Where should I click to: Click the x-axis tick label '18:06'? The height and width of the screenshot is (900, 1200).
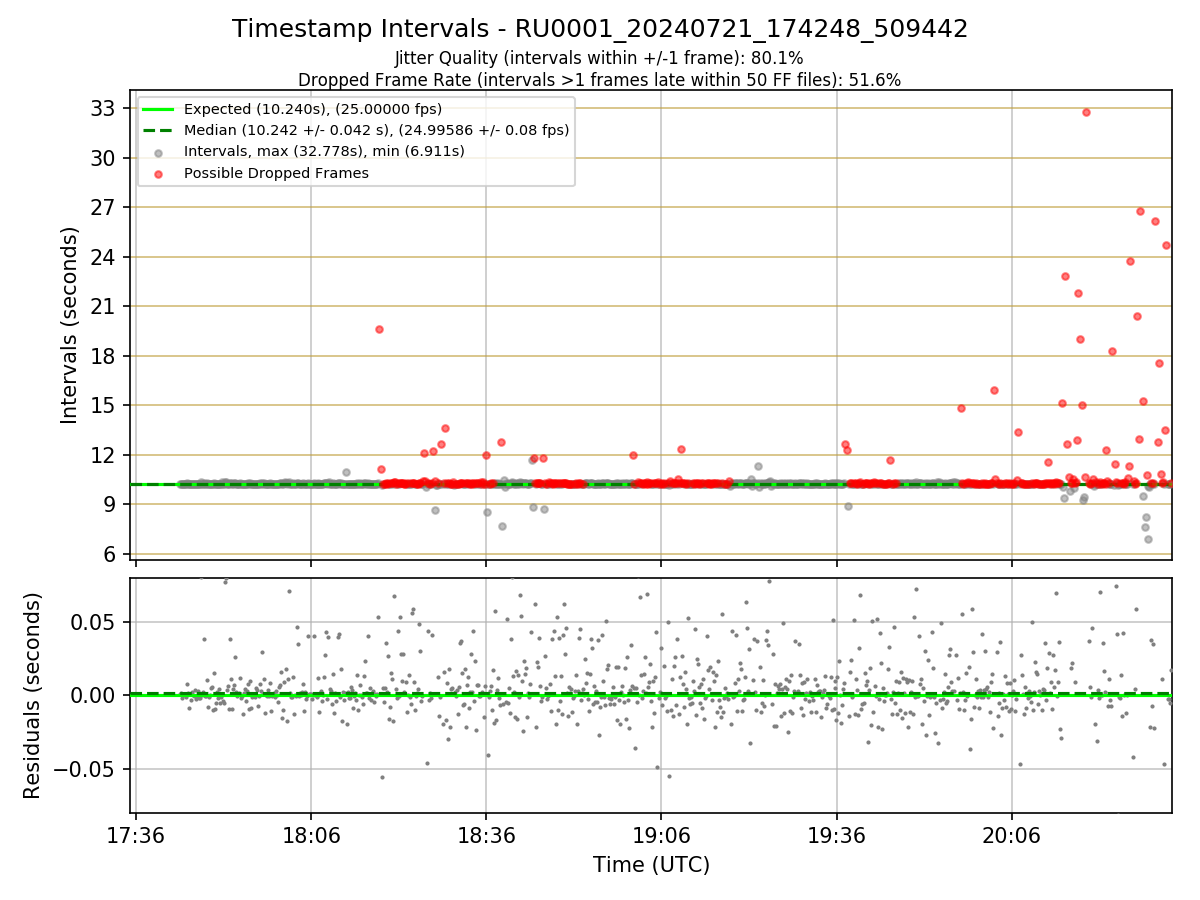[x=311, y=835]
